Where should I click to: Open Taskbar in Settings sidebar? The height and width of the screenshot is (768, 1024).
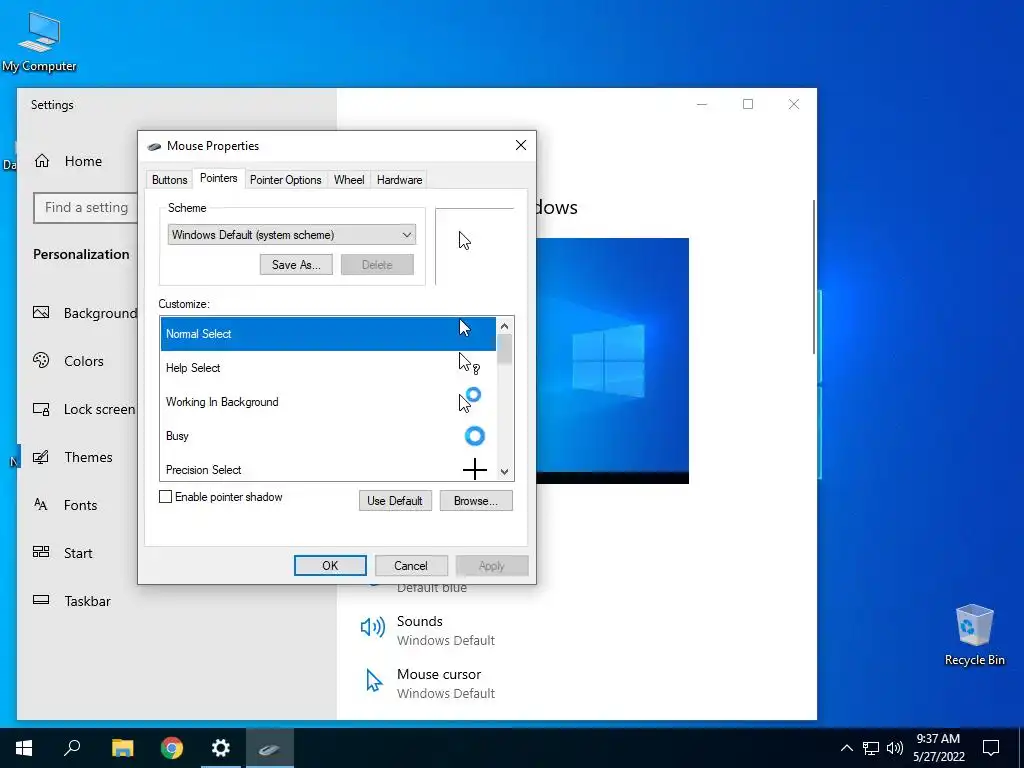(87, 601)
